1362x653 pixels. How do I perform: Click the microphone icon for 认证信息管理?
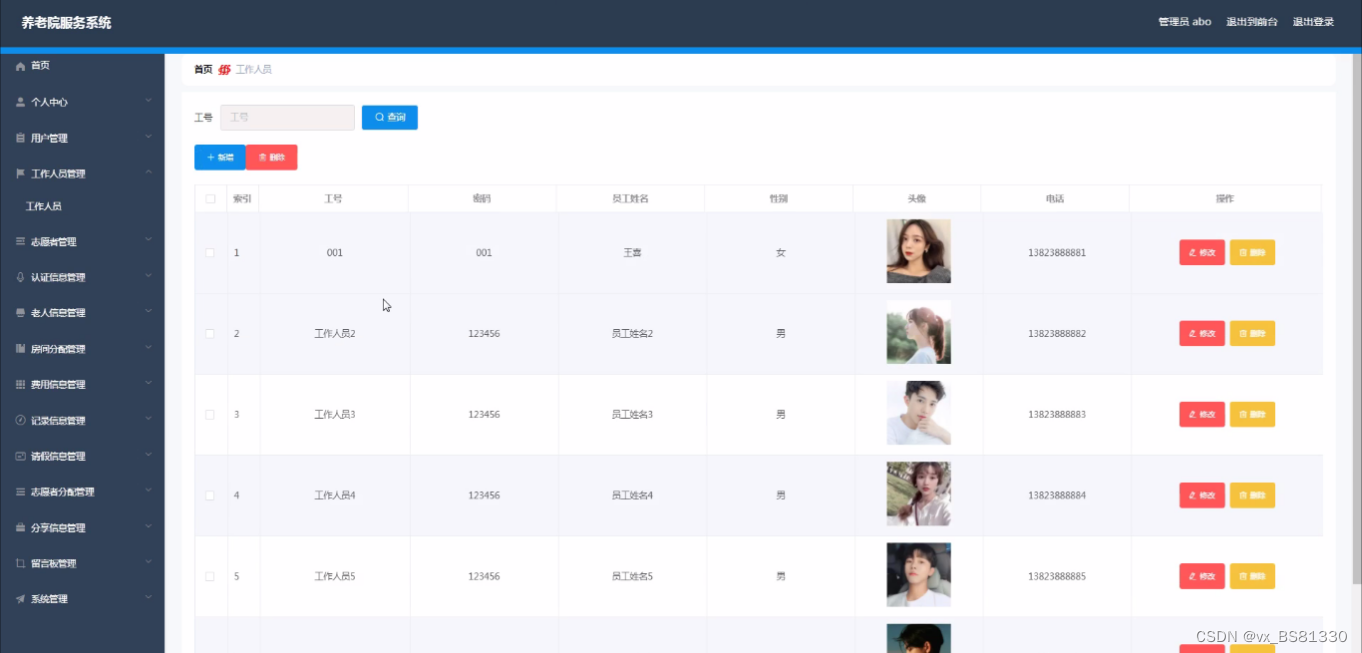click(20, 277)
